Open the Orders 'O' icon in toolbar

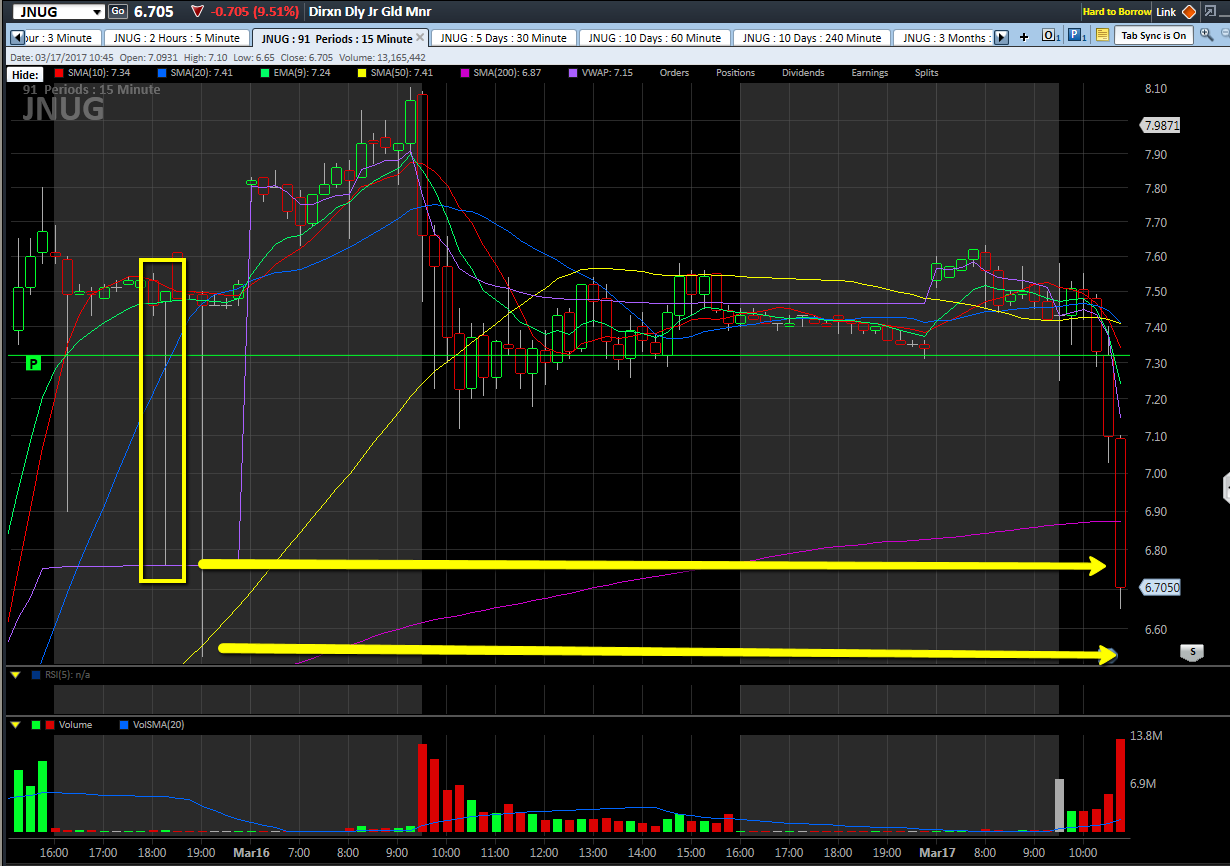click(1050, 36)
